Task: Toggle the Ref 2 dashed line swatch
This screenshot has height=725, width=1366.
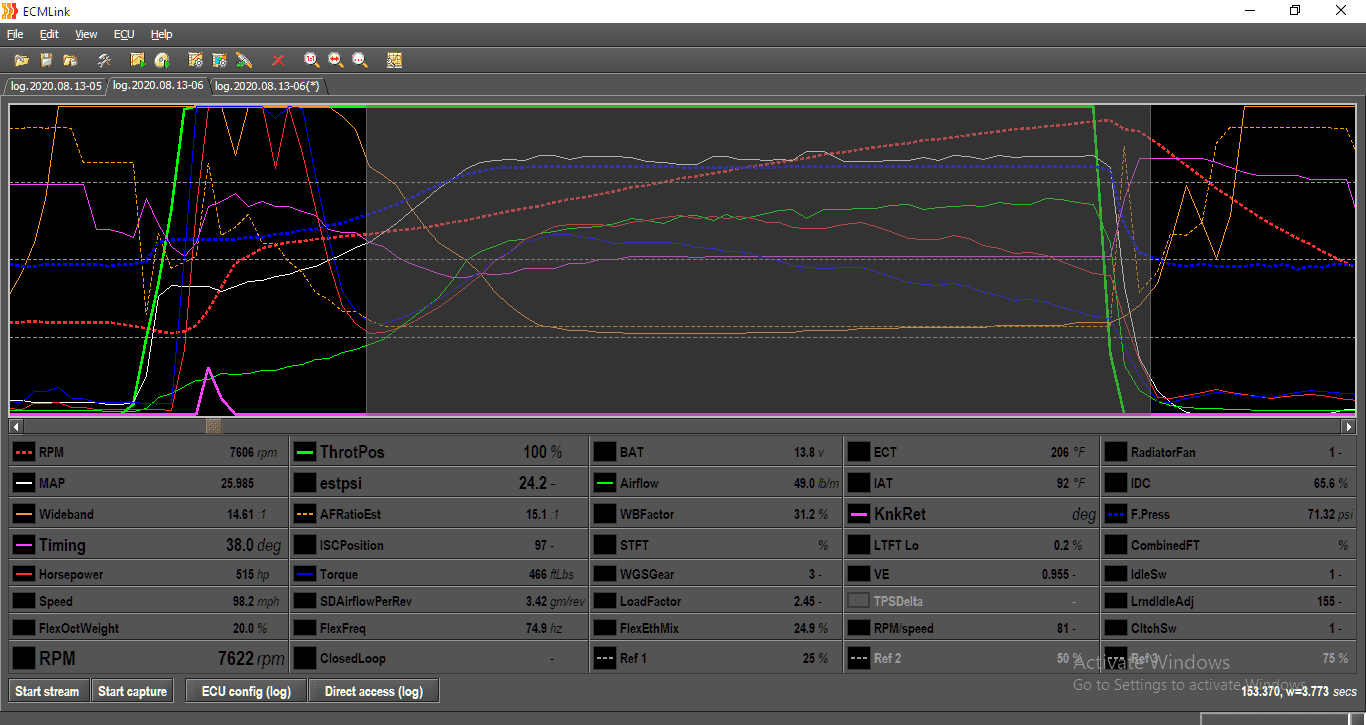Action: click(858, 658)
